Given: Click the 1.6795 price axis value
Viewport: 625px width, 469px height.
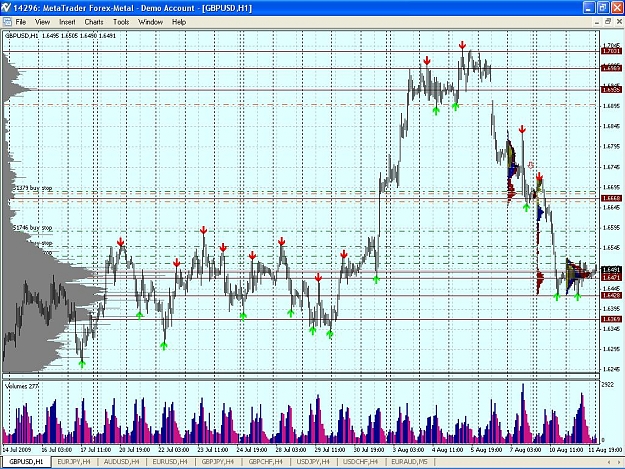Looking at the screenshot, I should (611, 146).
